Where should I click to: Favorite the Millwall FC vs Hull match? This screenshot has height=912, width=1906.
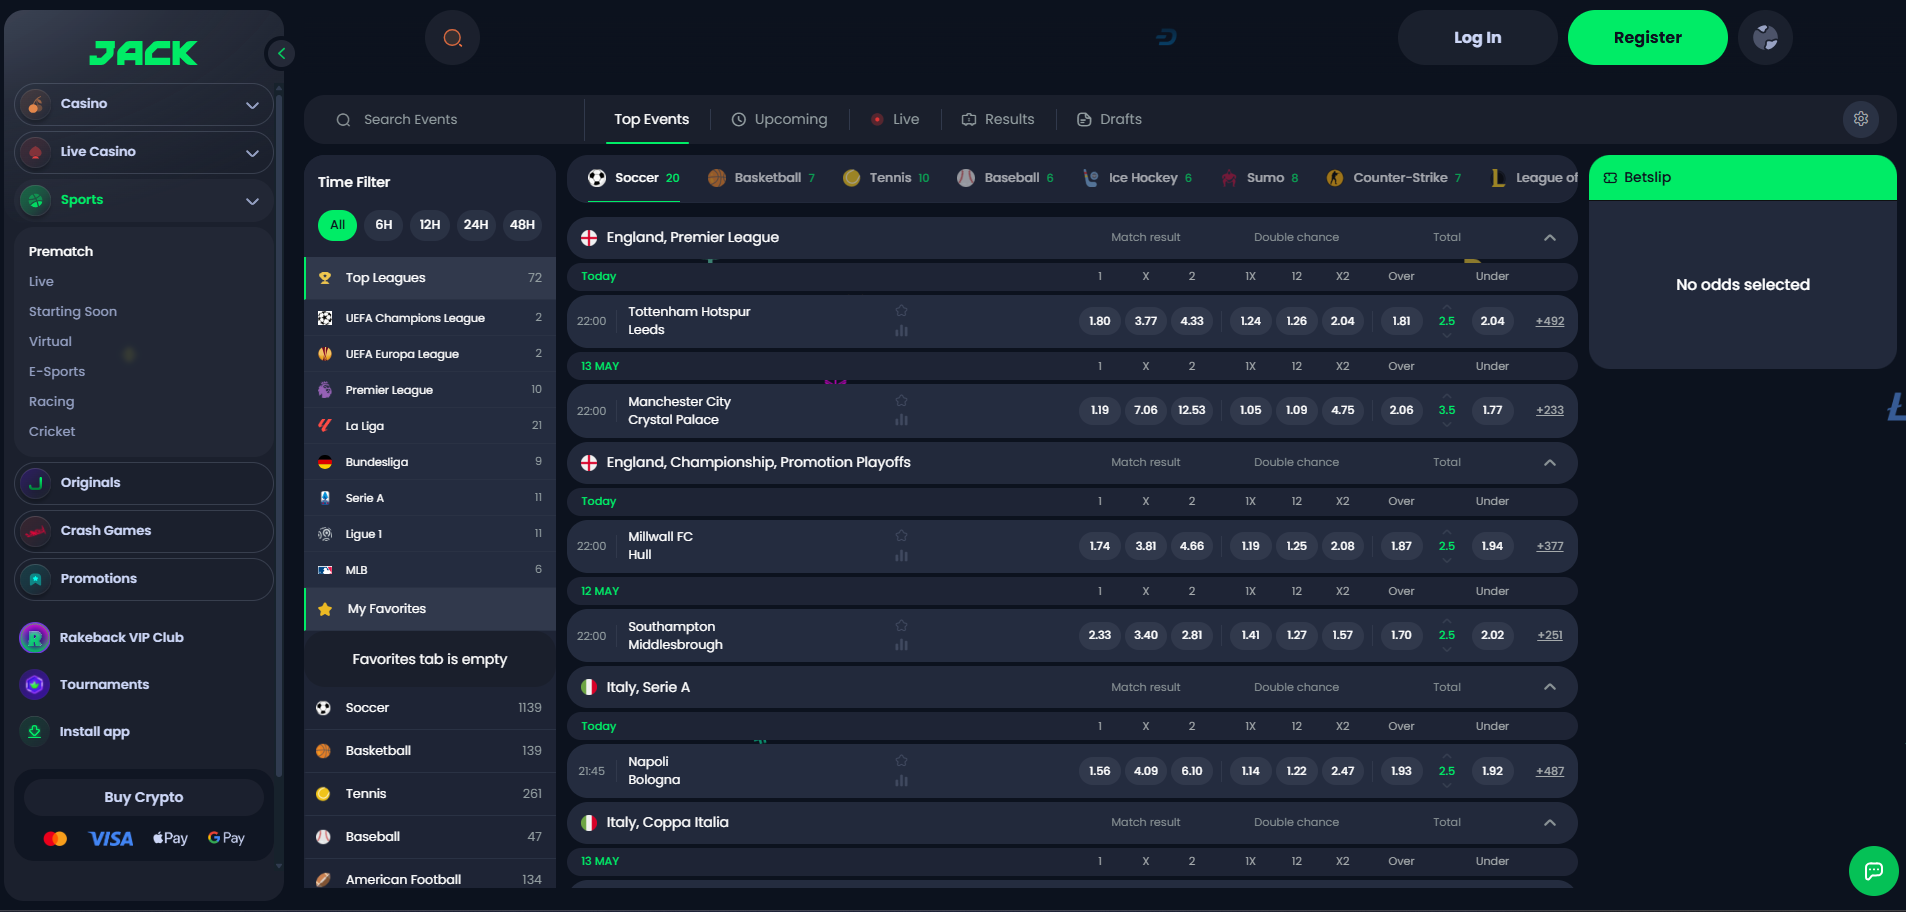pyautogui.click(x=901, y=536)
